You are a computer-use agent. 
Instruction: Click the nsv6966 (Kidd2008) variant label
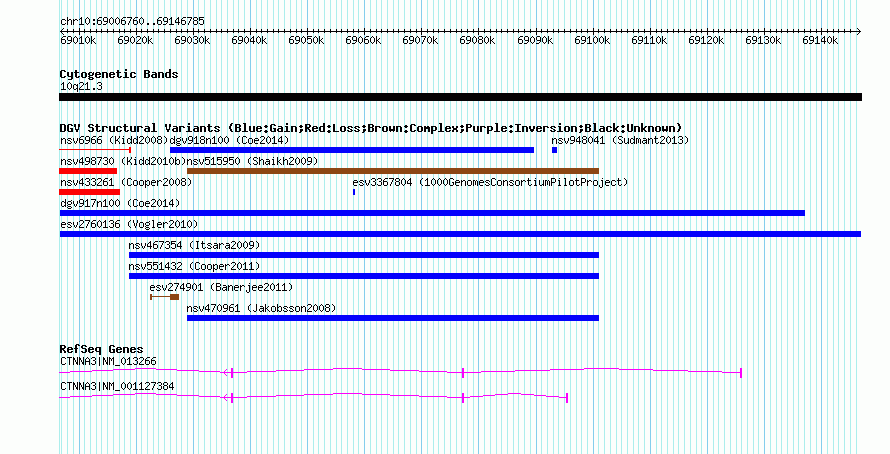(x=114, y=140)
